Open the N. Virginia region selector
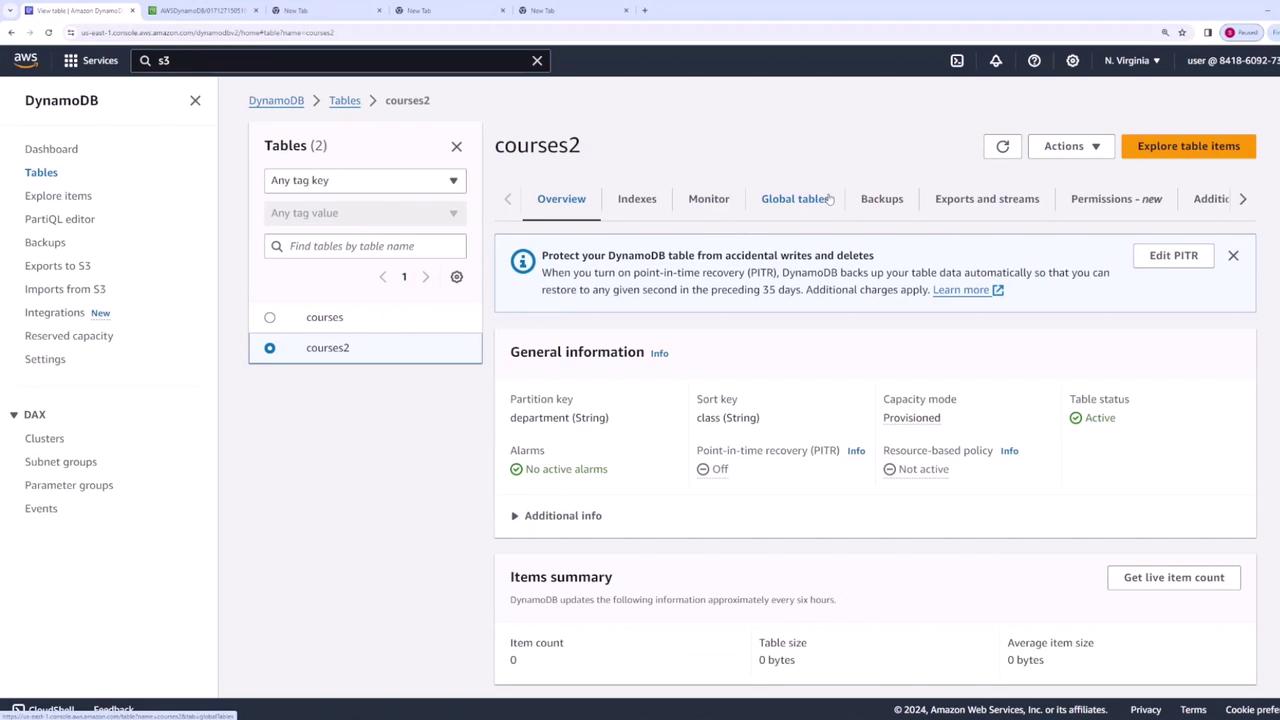The height and width of the screenshot is (720, 1280). tap(1132, 61)
